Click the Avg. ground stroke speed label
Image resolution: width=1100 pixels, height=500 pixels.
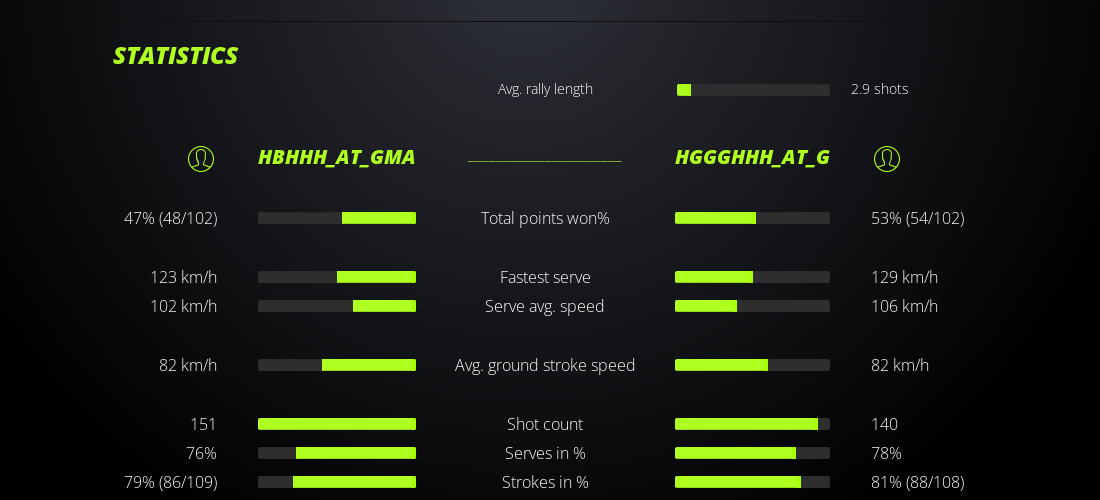pyautogui.click(x=545, y=365)
